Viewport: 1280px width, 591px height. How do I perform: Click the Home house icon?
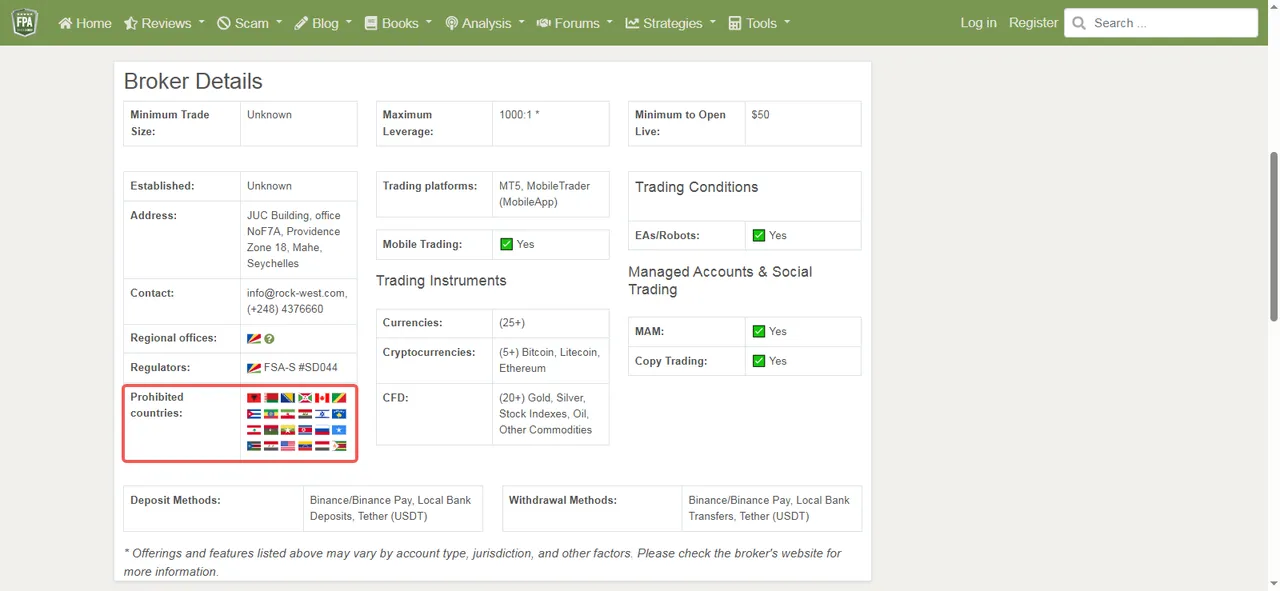[65, 23]
